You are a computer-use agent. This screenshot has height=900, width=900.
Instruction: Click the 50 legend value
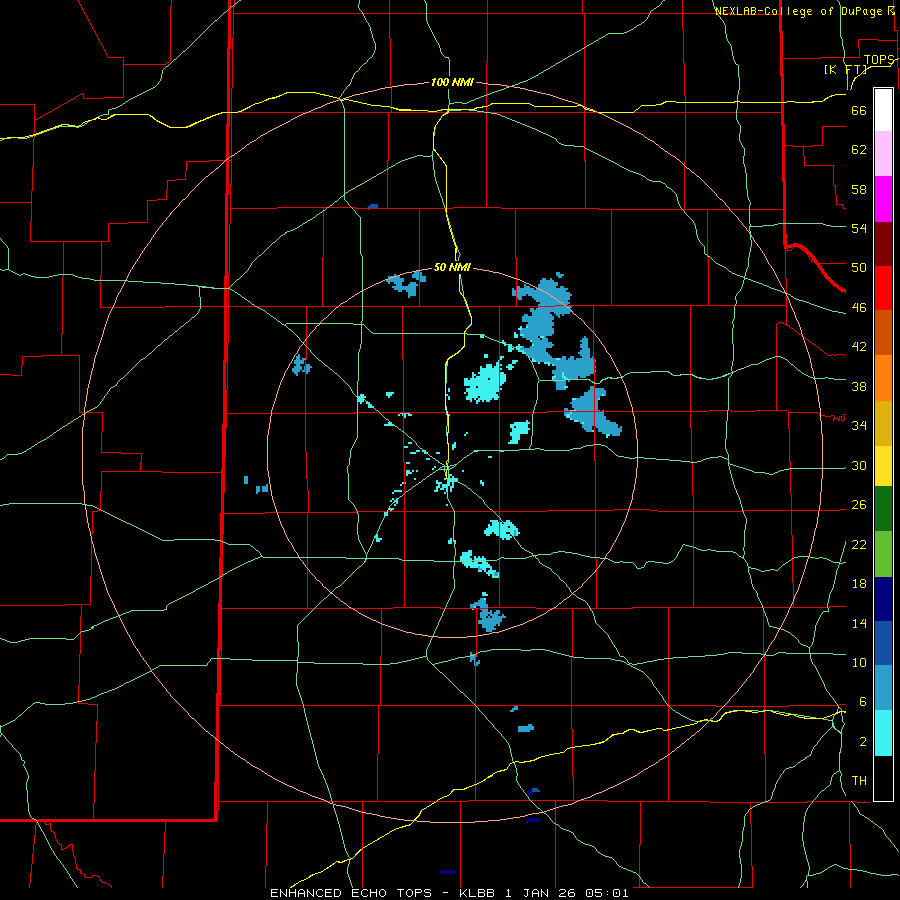tap(859, 267)
